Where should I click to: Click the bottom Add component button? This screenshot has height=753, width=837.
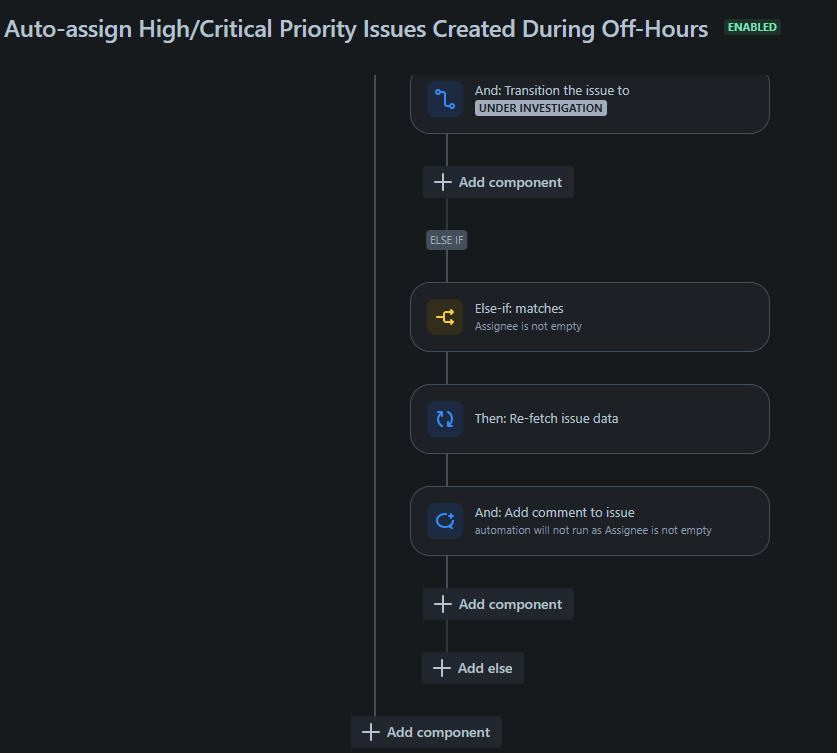(426, 732)
